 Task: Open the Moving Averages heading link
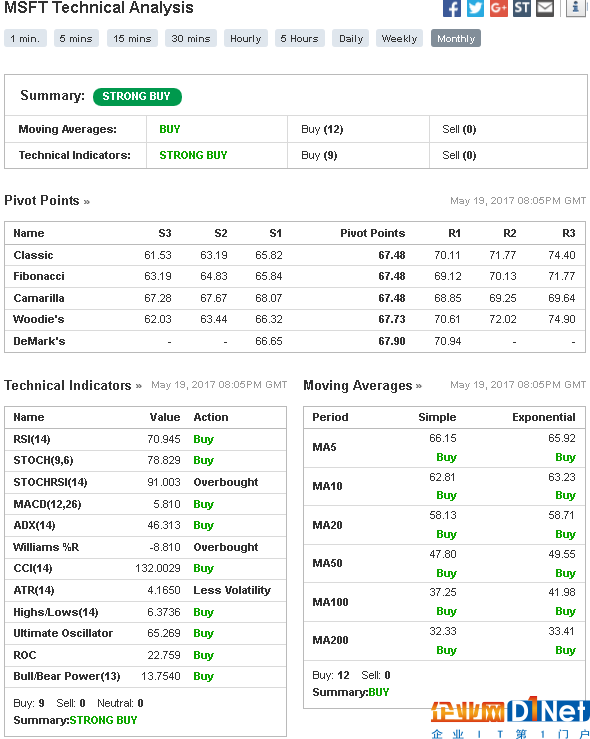click(x=362, y=386)
